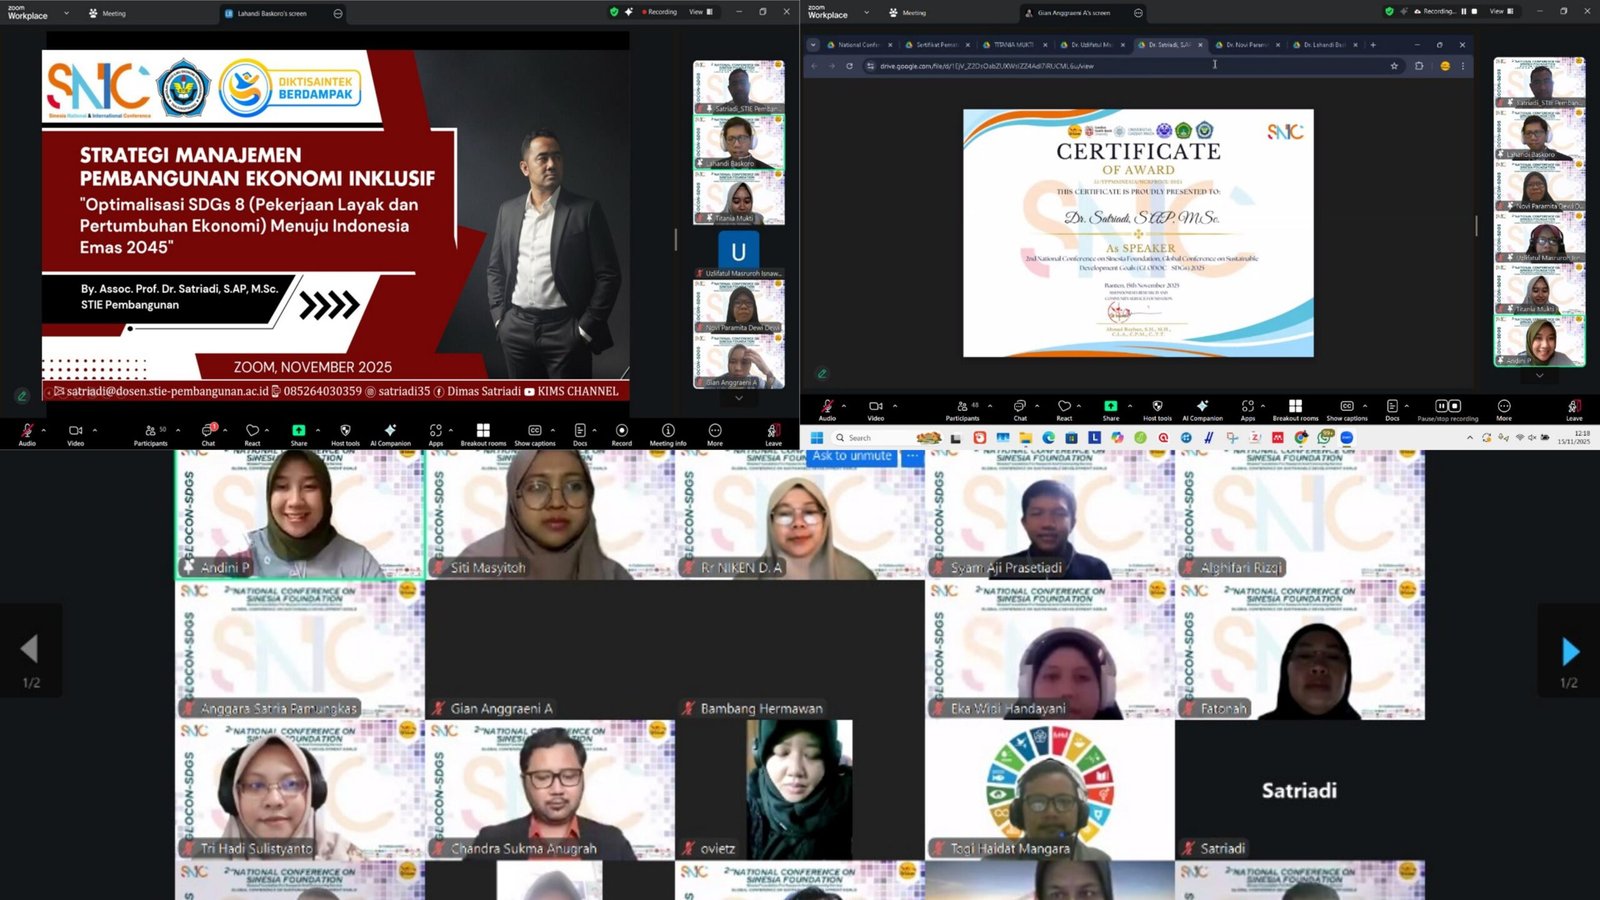Click the Ask to unmute button

pos(852,457)
